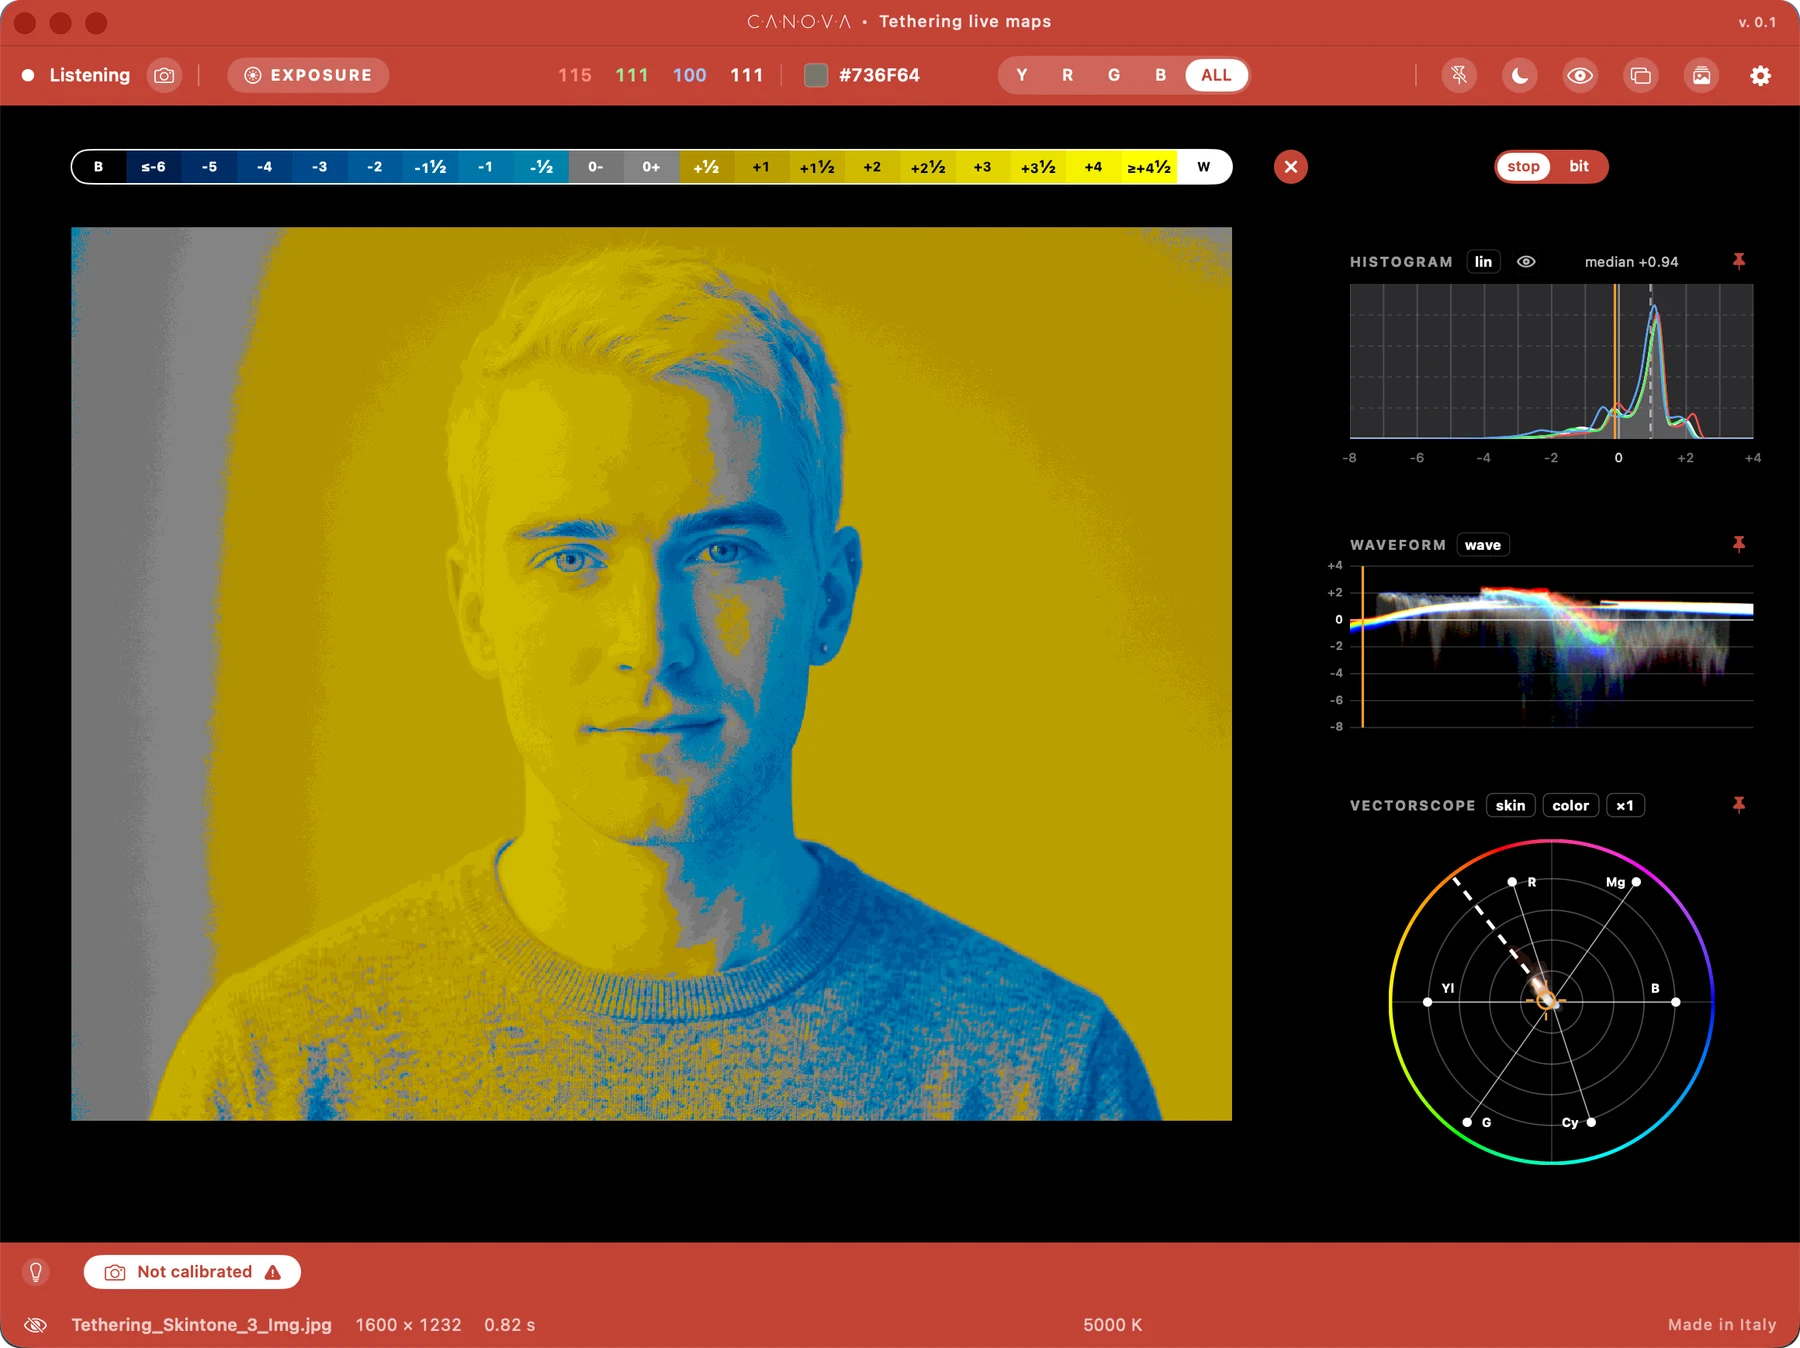The height and width of the screenshot is (1348, 1800).
Task: Open the EXPOSURE map mode selector
Action: [x=308, y=75]
